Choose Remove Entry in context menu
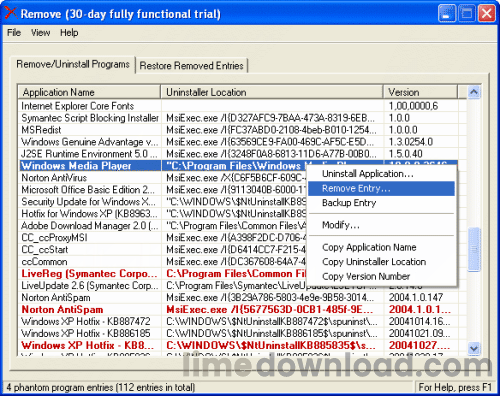 coord(381,188)
